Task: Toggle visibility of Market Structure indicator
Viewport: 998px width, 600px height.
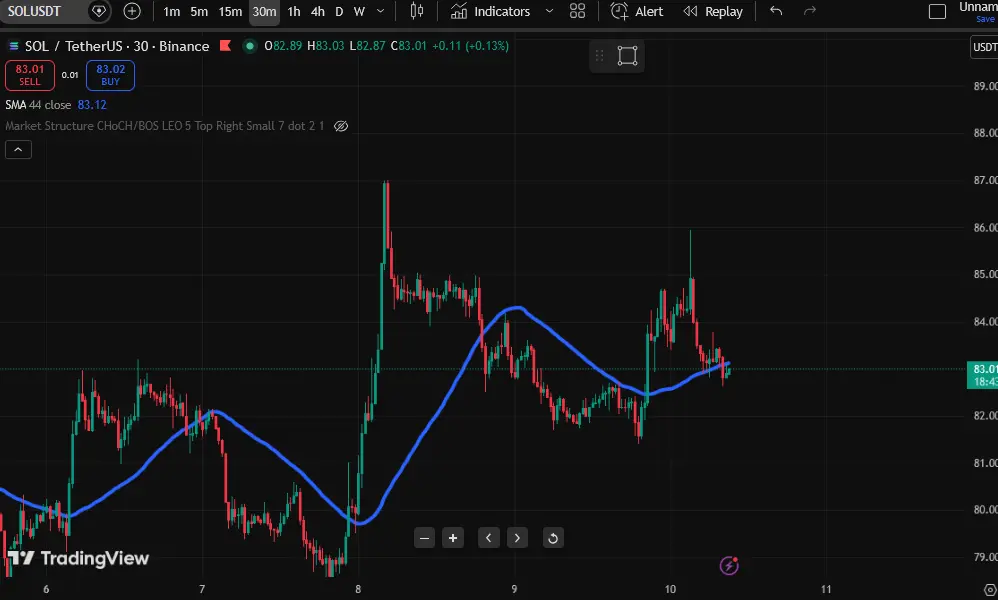Action: click(x=341, y=126)
